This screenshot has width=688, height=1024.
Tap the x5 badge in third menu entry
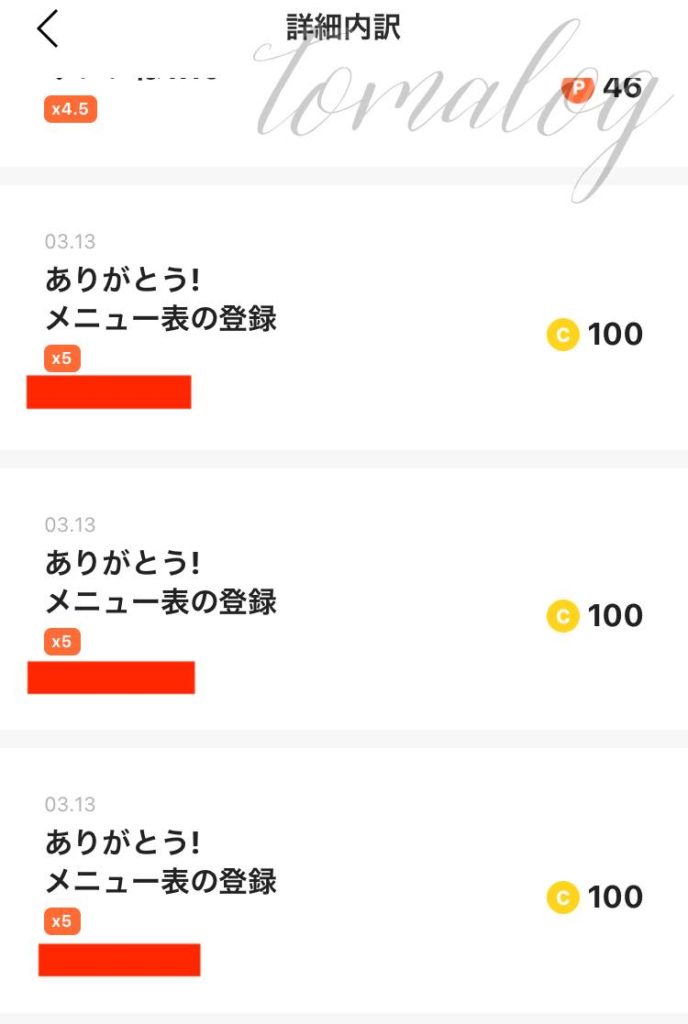point(62,921)
